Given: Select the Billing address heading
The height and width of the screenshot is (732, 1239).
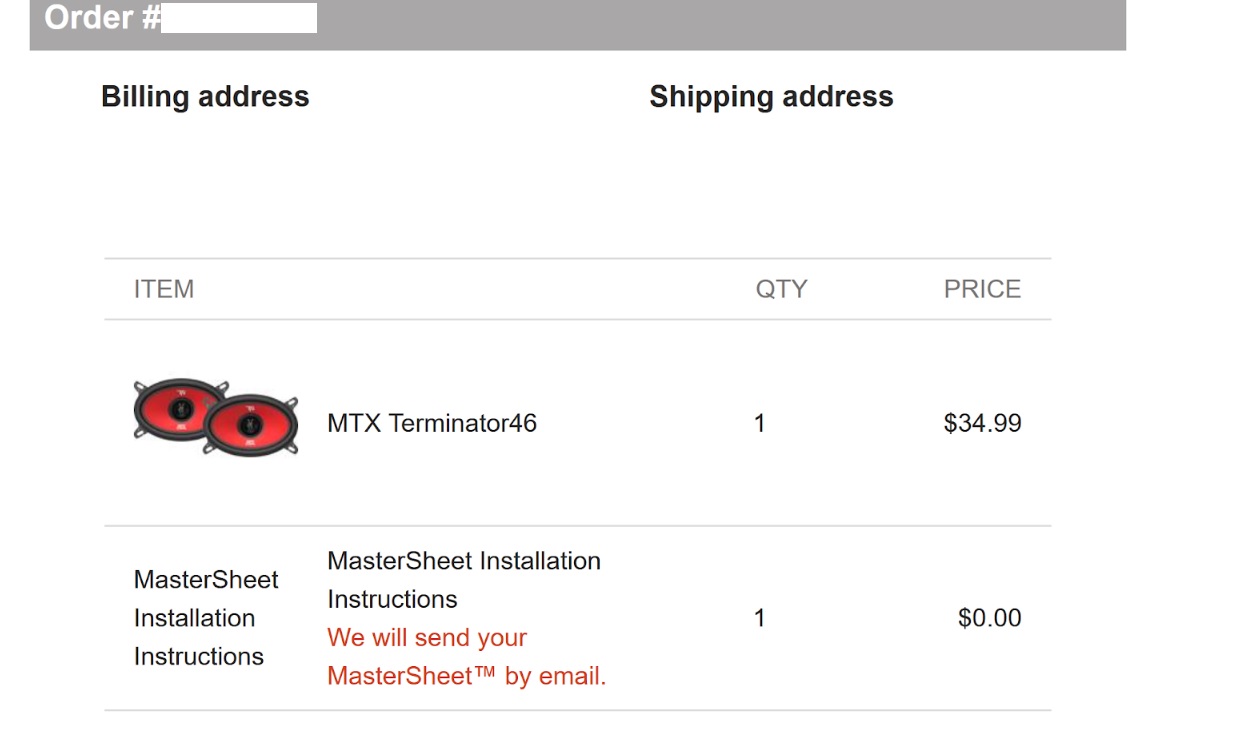Looking at the screenshot, I should [205, 96].
